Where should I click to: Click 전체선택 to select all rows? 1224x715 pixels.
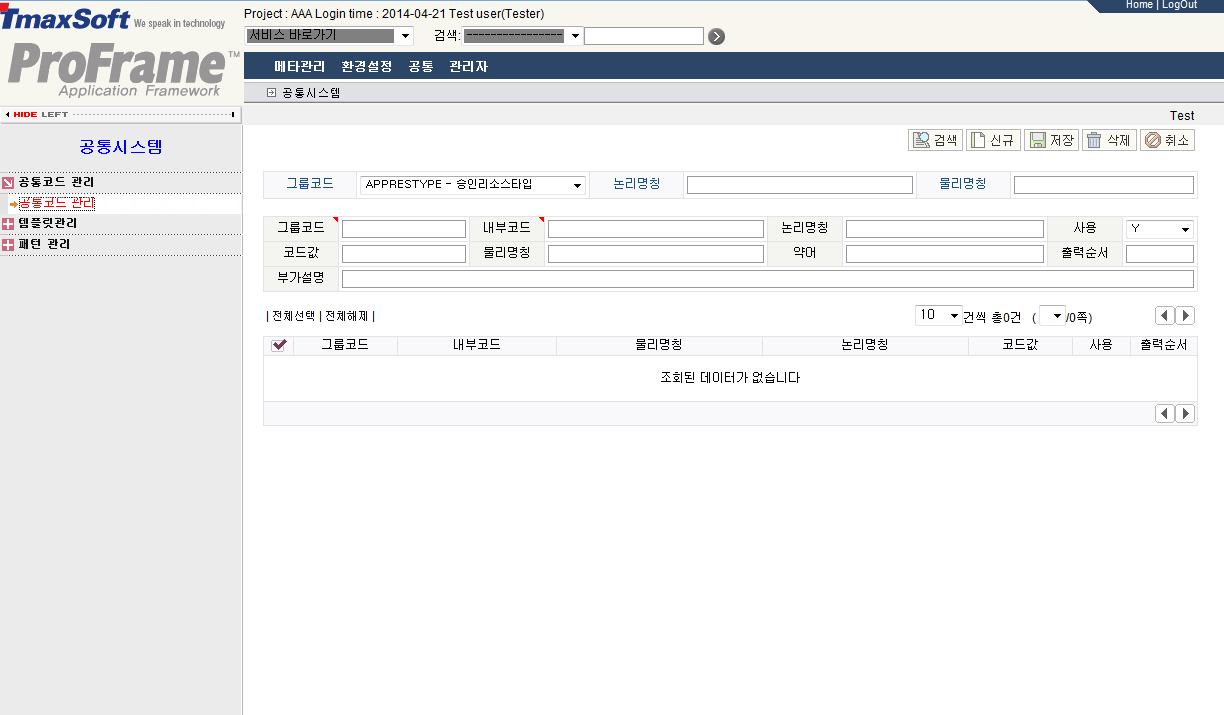[294, 316]
